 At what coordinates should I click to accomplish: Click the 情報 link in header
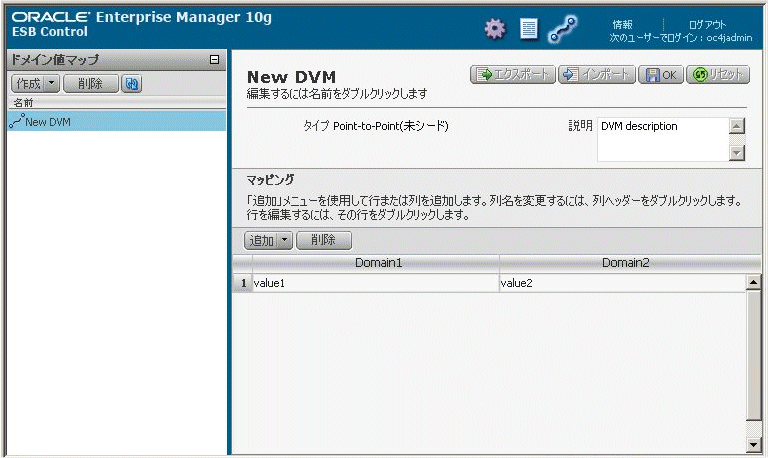point(622,24)
